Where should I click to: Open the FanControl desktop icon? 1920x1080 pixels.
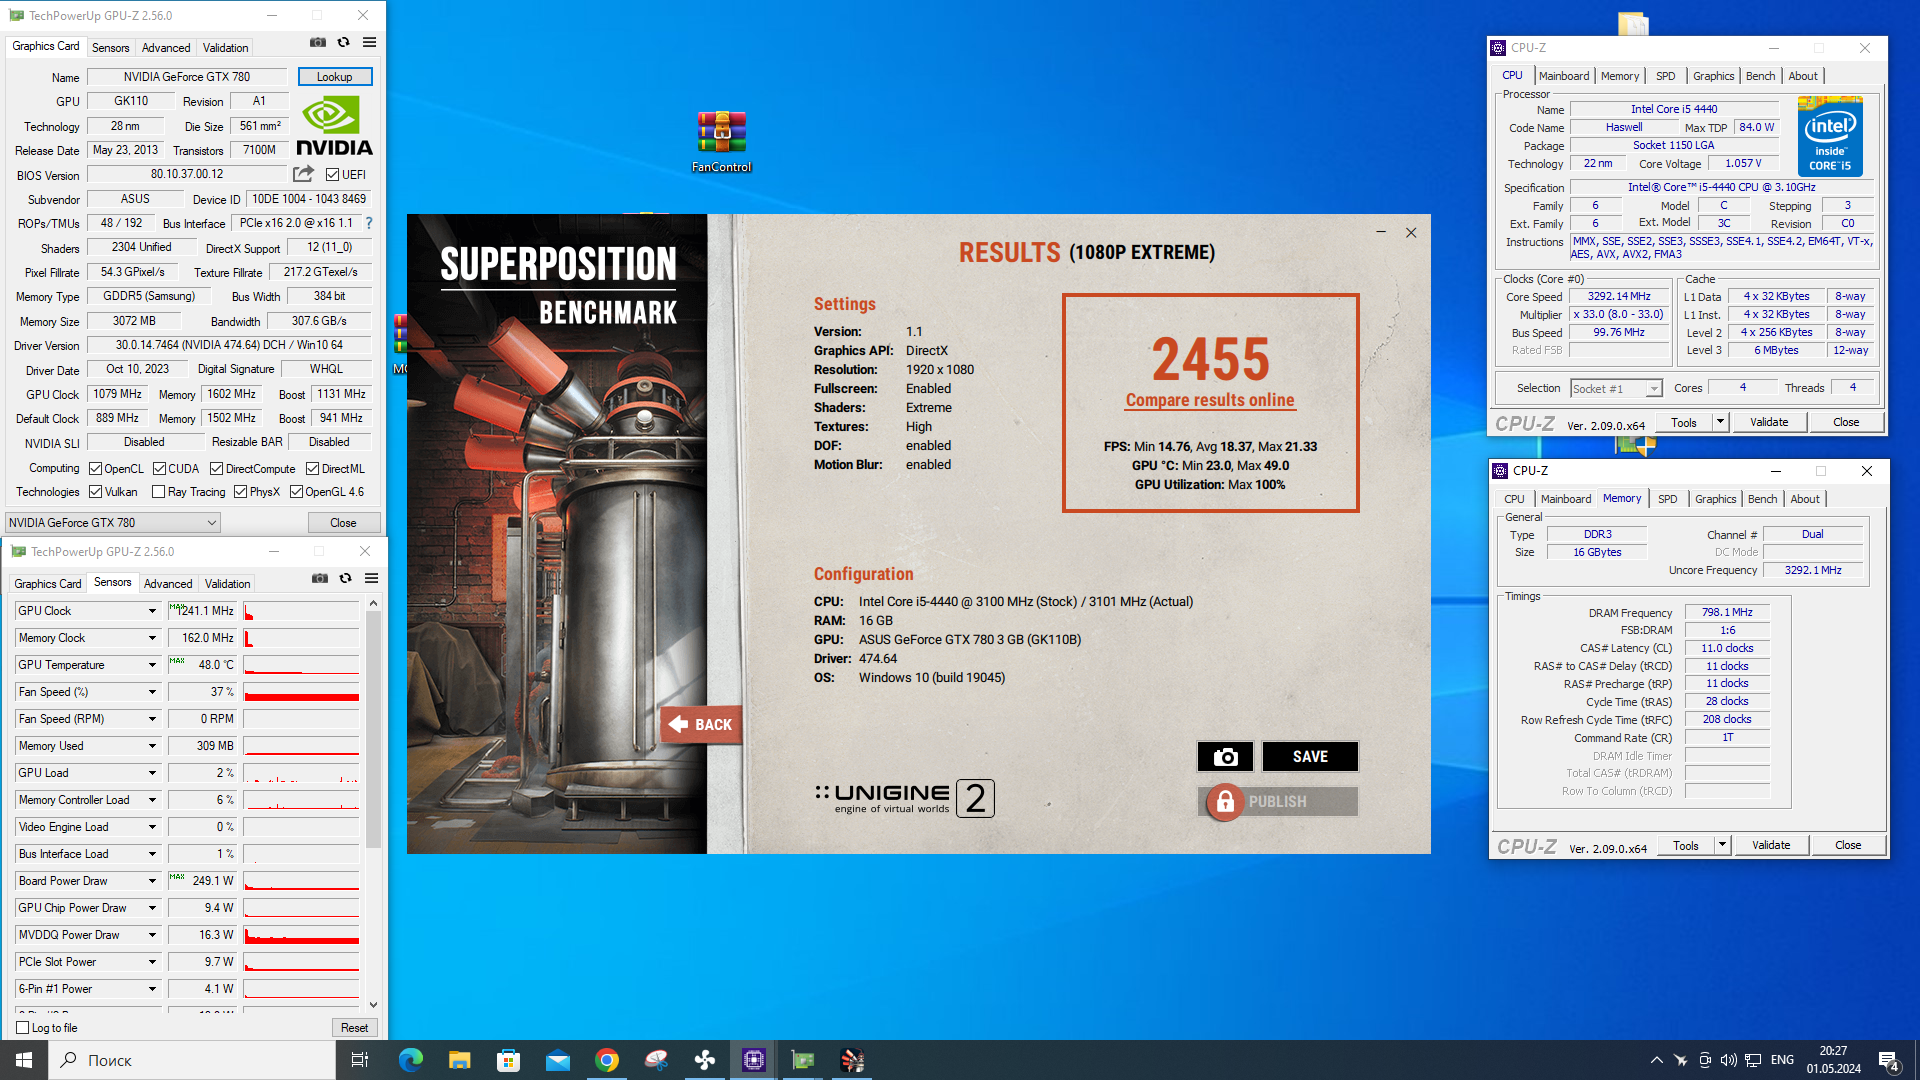click(x=721, y=141)
